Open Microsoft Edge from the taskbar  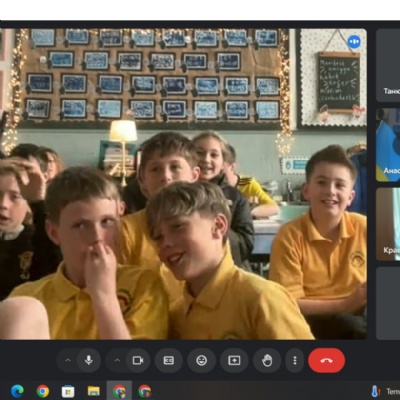tap(17, 391)
